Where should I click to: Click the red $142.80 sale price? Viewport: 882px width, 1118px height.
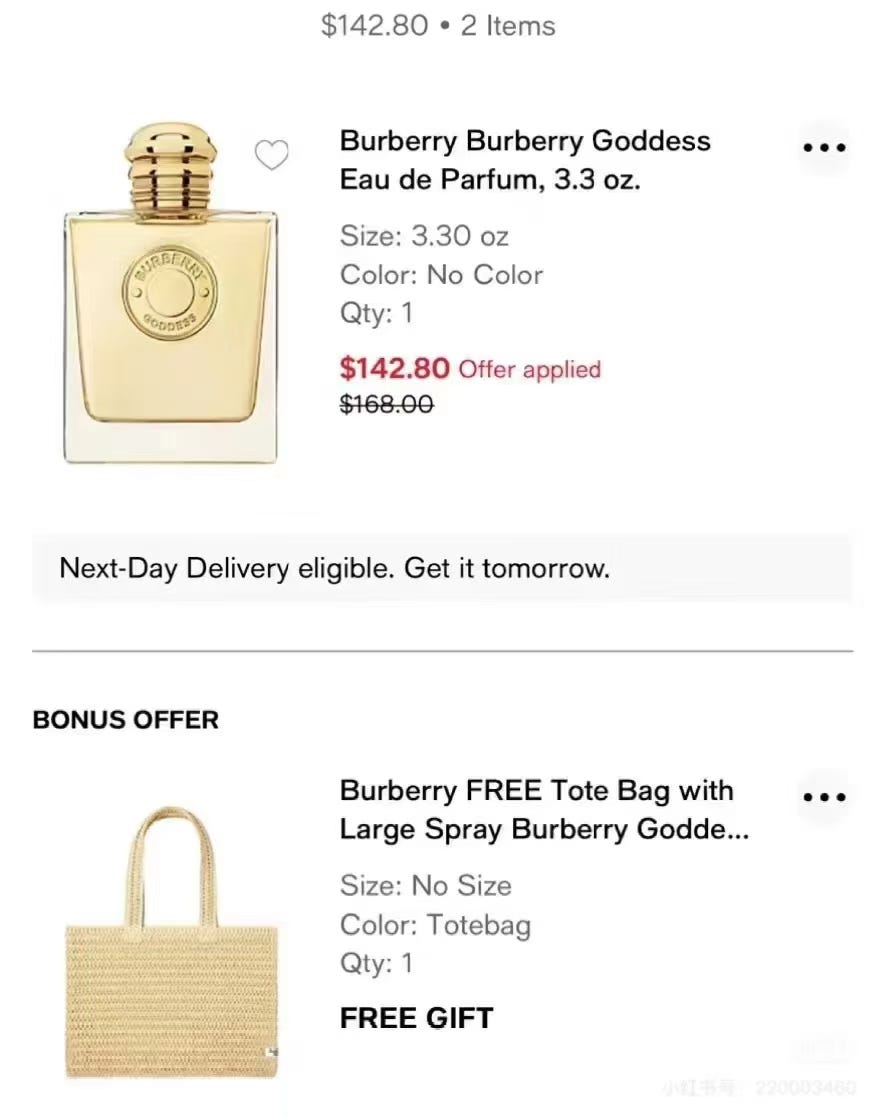tap(395, 368)
